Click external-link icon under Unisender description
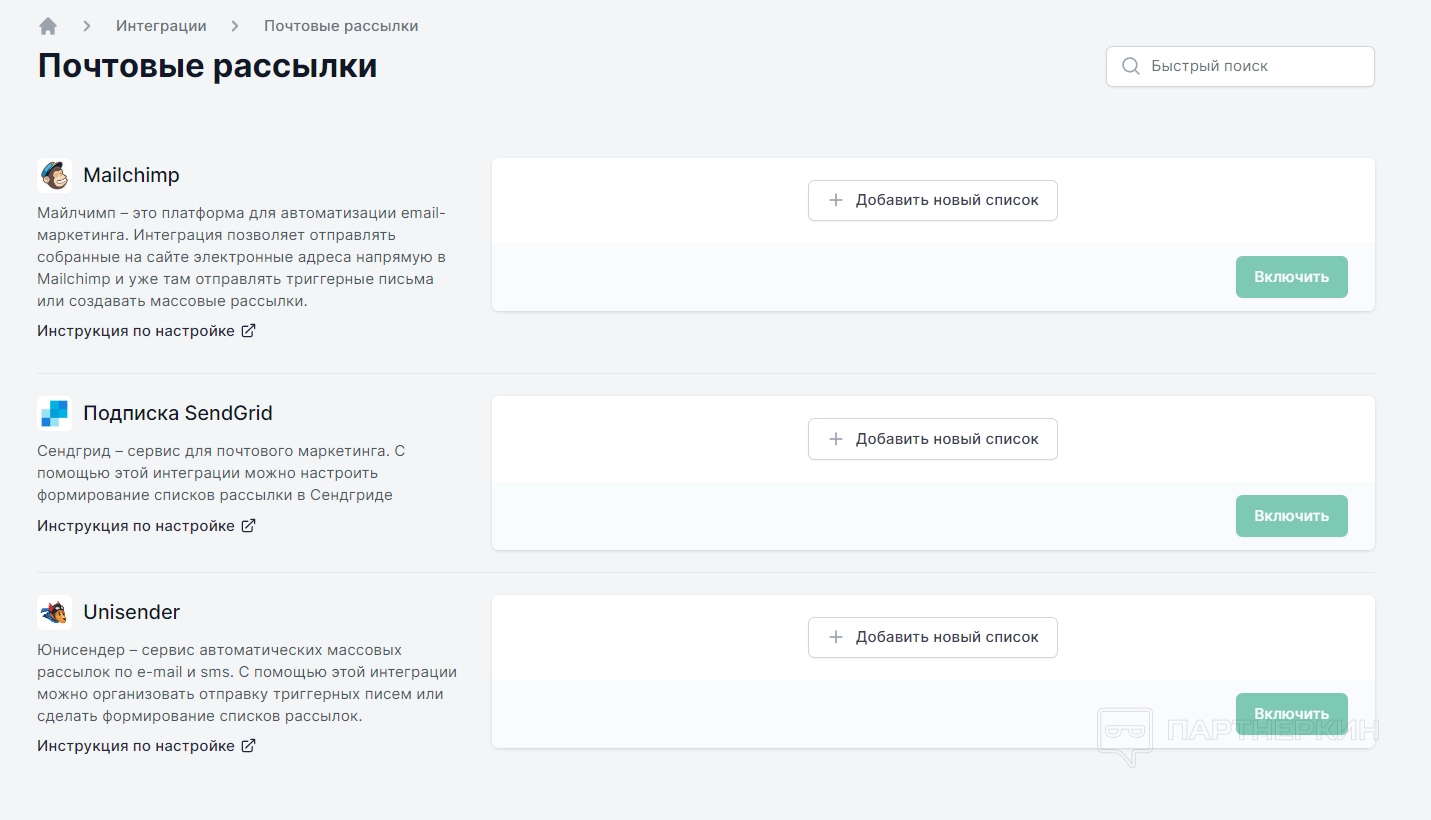Image resolution: width=1431 pixels, height=820 pixels. 249,746
